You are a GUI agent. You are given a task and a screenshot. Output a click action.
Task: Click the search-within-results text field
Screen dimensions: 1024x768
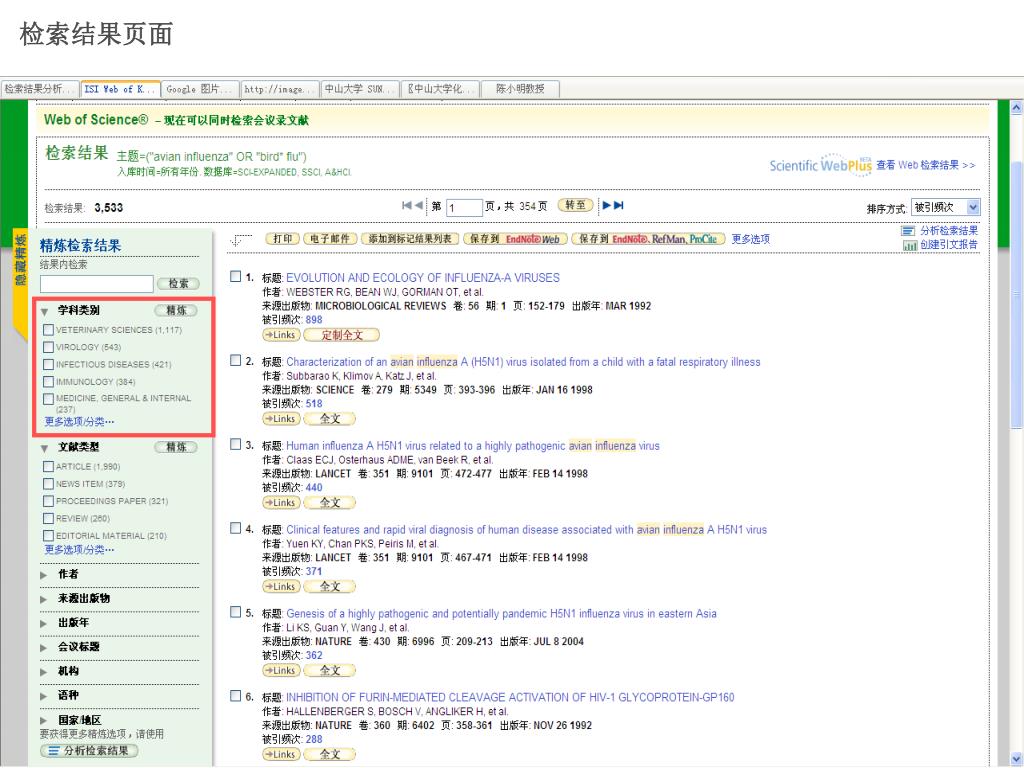97,284
